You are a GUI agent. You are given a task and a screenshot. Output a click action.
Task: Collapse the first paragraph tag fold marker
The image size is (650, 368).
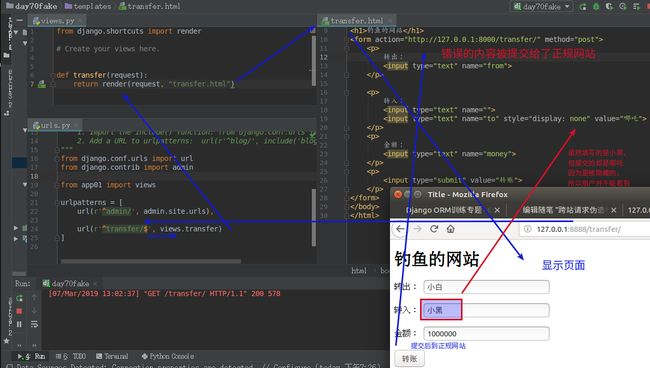point(347,48)
